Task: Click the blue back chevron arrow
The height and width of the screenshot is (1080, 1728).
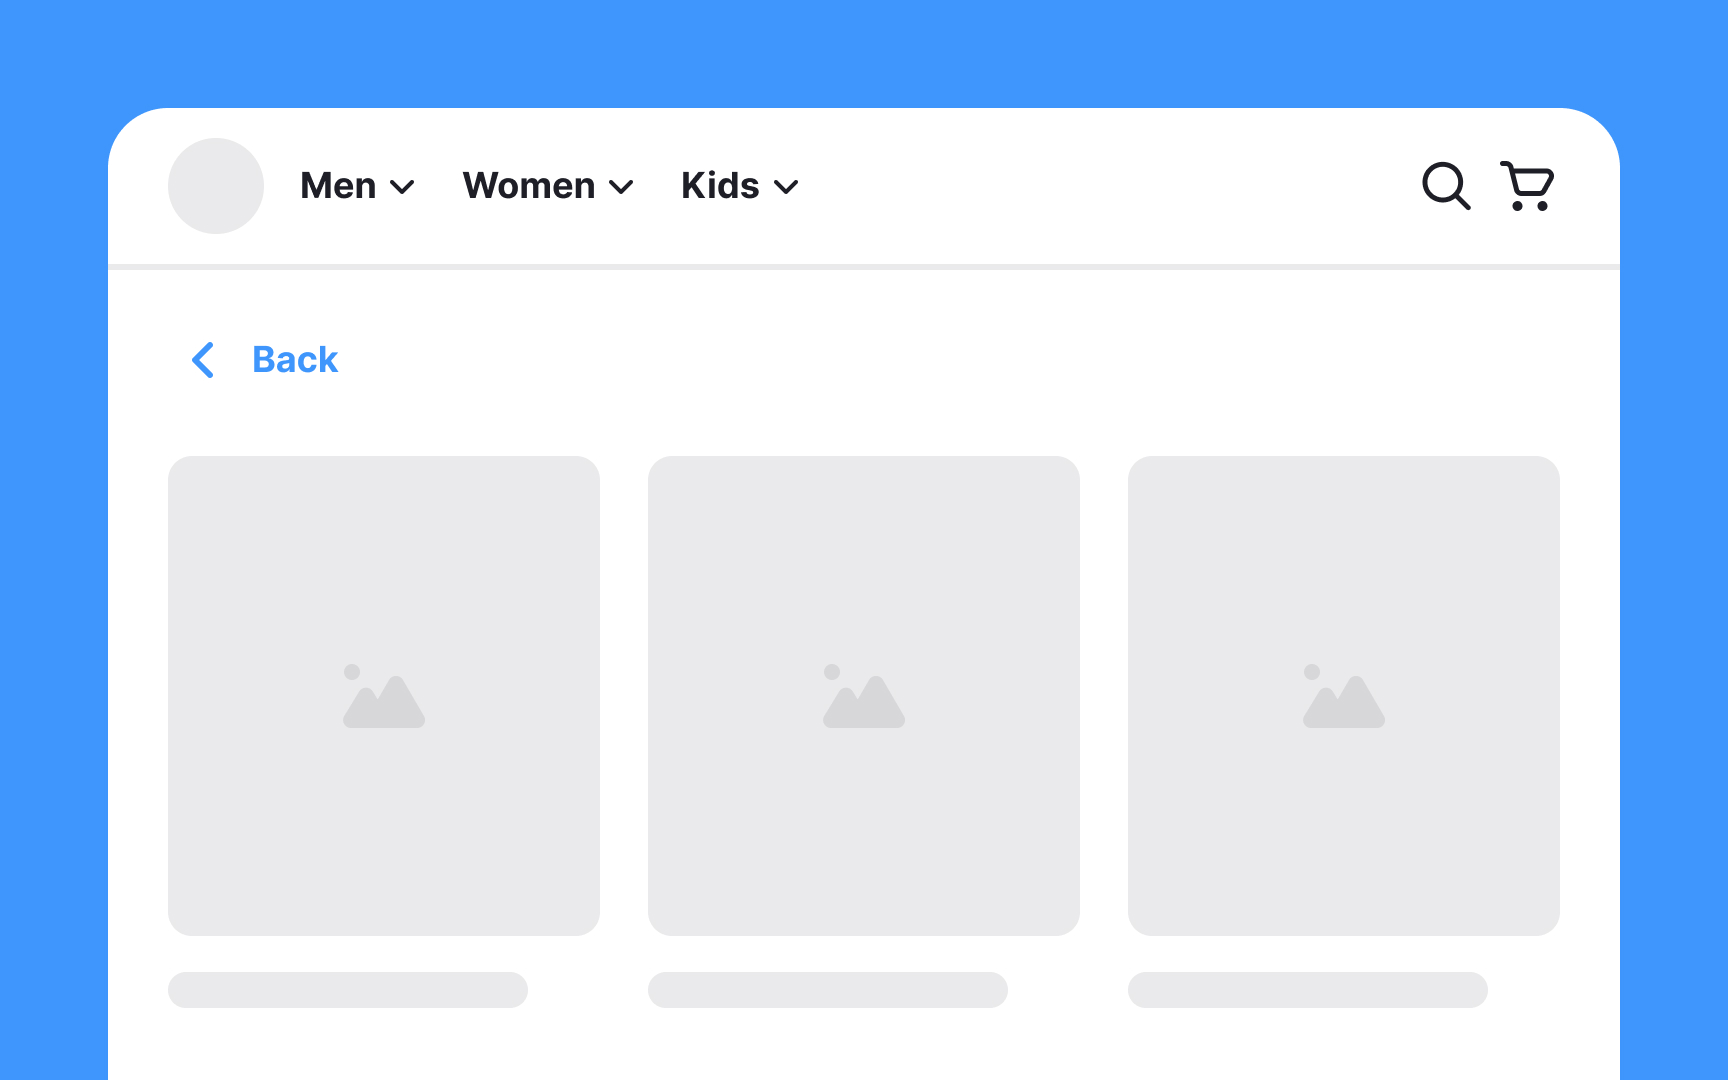Action: pyautogui.click(x=203, y=360)
